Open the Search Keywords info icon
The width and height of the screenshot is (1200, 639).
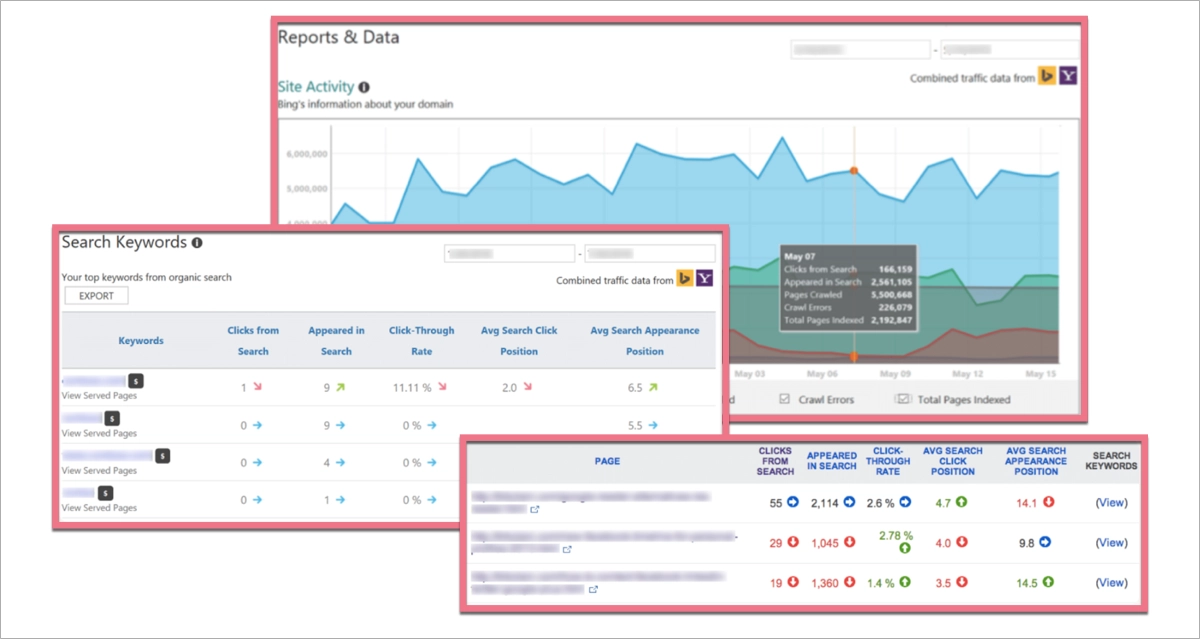pyautogui.click(x=199, y=242)
